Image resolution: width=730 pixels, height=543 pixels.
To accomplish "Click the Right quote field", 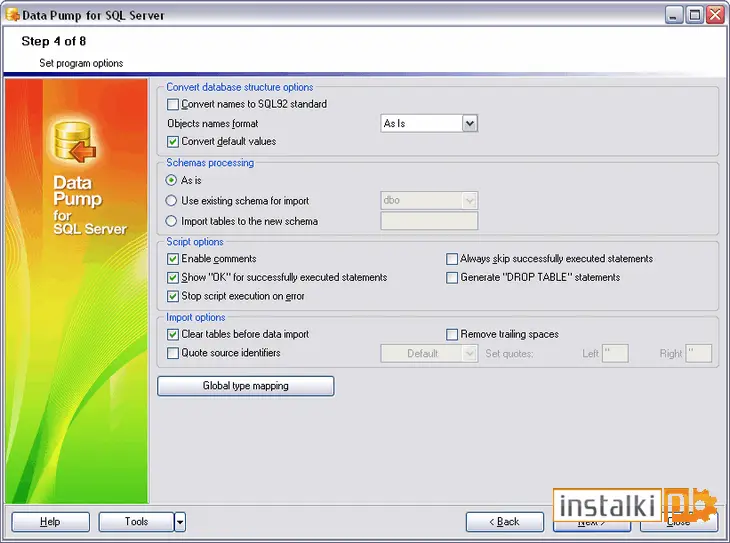I will (x=699, y=353).
